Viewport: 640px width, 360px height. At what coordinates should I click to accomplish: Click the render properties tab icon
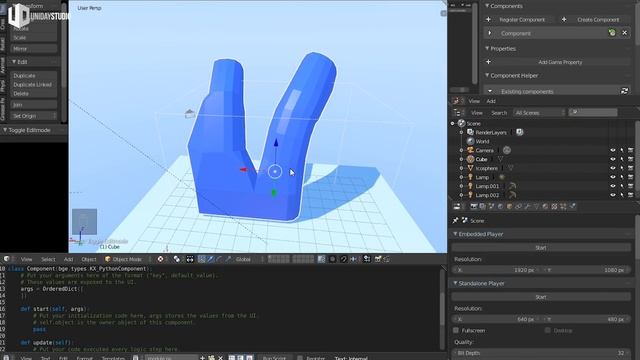tap(473, 207)
